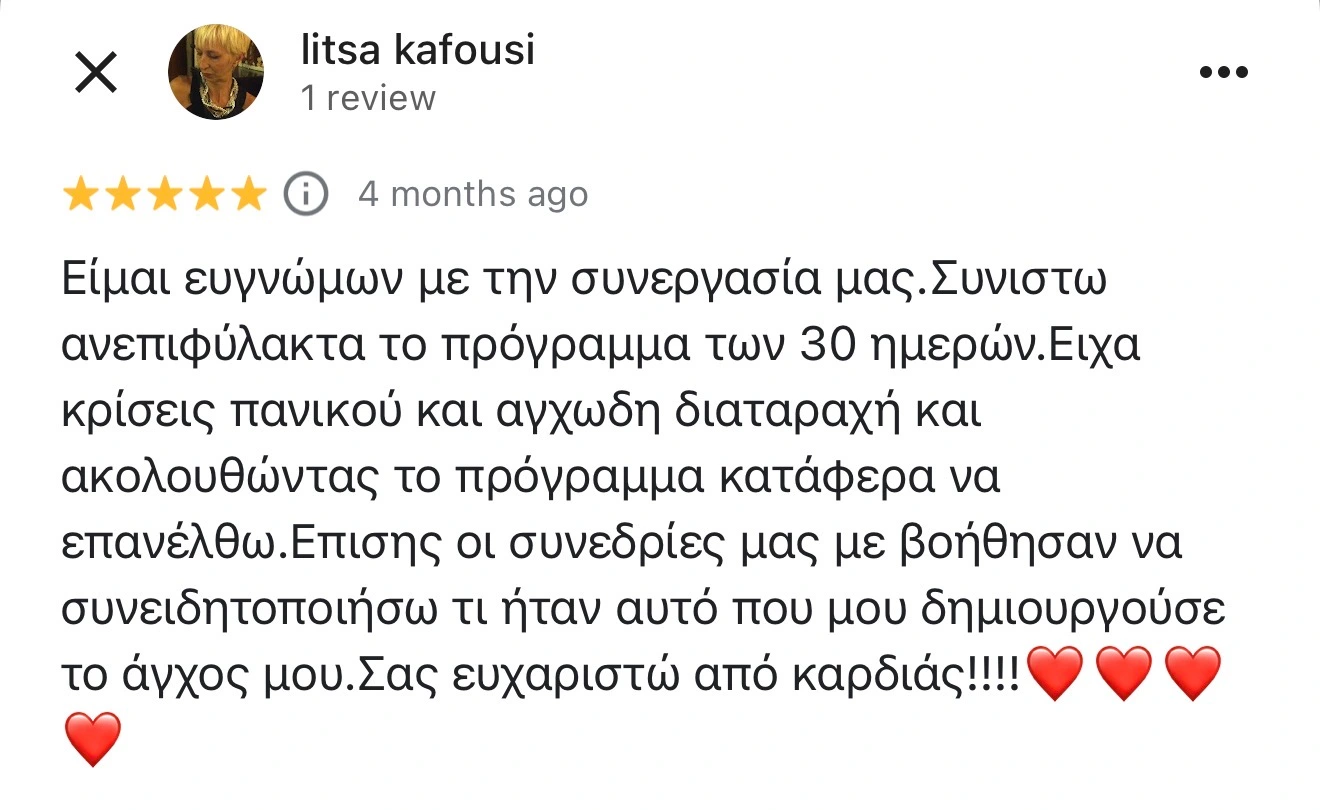Click the second yellow rating star
This screenshot has height=810, width=1320.
pyautogui.click(x=122, y=195)
